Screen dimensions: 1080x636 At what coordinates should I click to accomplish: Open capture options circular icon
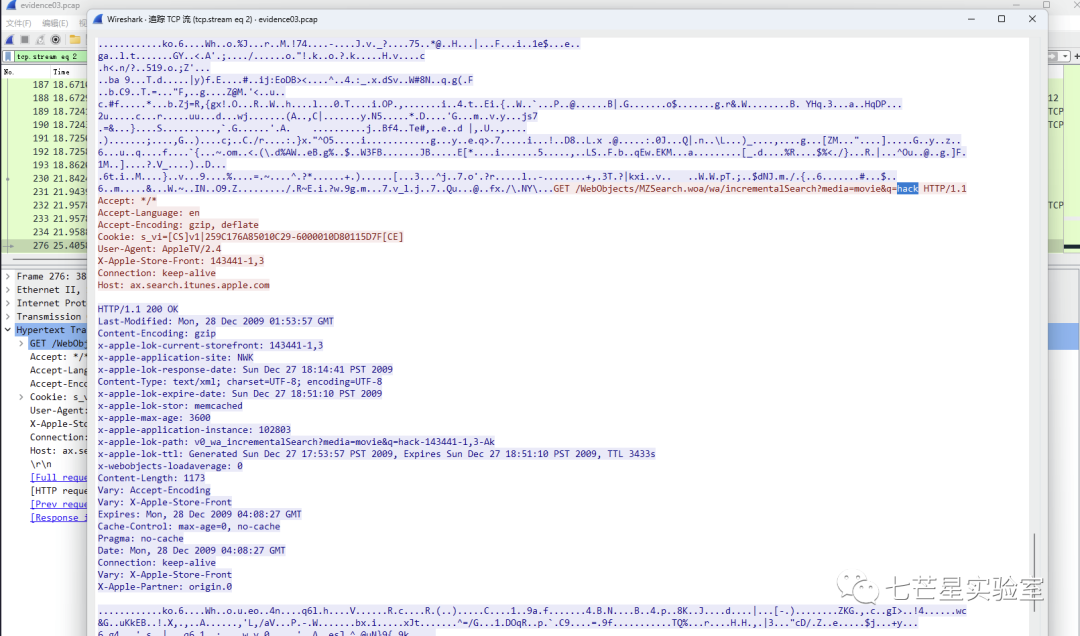pos(56,40)
